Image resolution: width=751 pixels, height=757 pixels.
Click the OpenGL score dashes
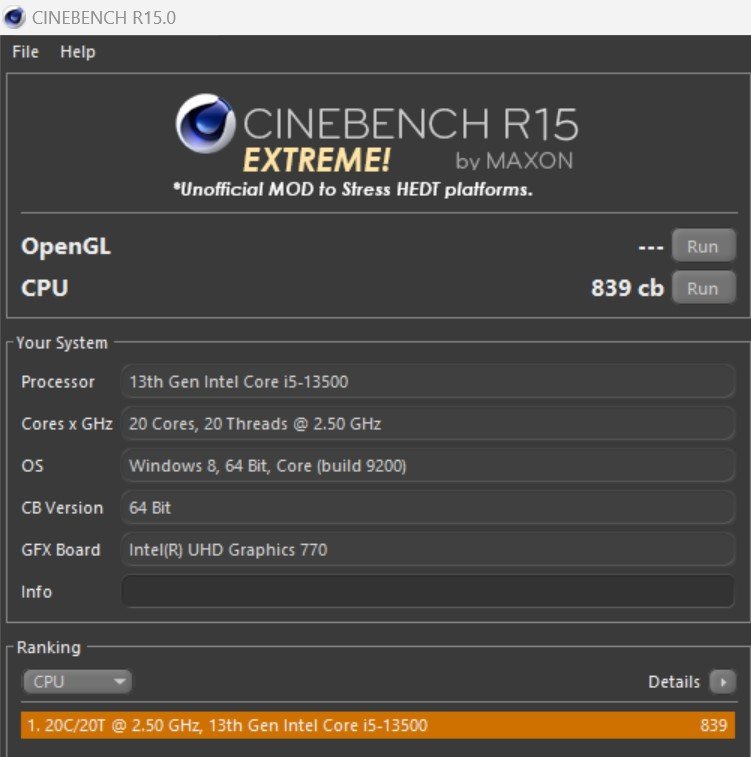tap(651, 247)
